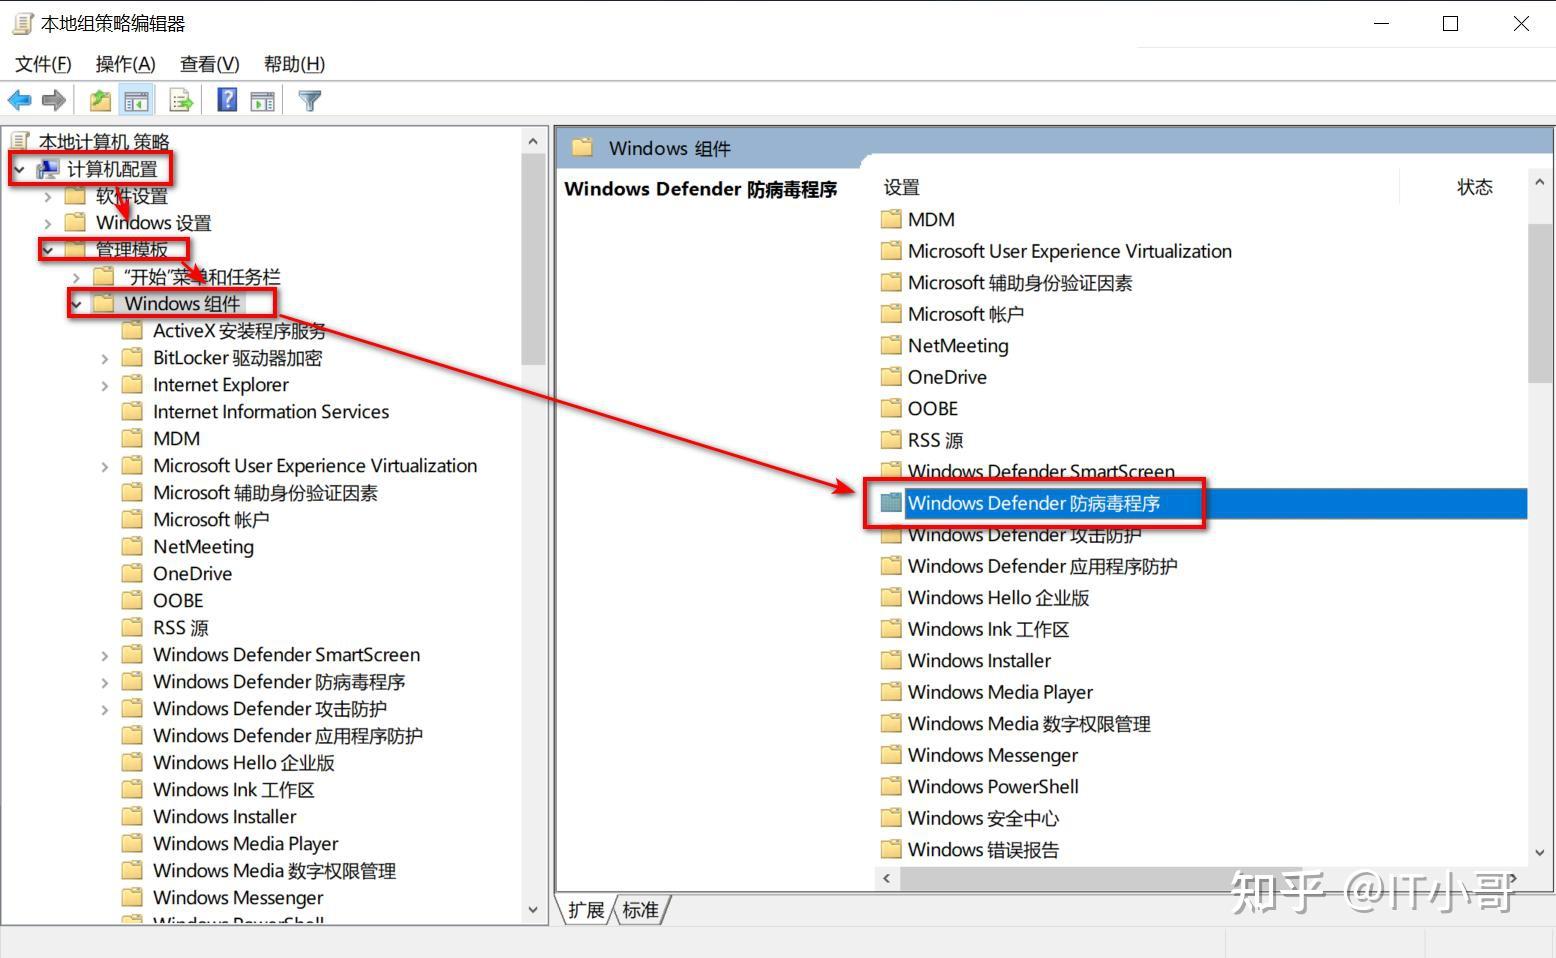
Task: Open the 查看(V) menu
Action: [x=207, y=63]
